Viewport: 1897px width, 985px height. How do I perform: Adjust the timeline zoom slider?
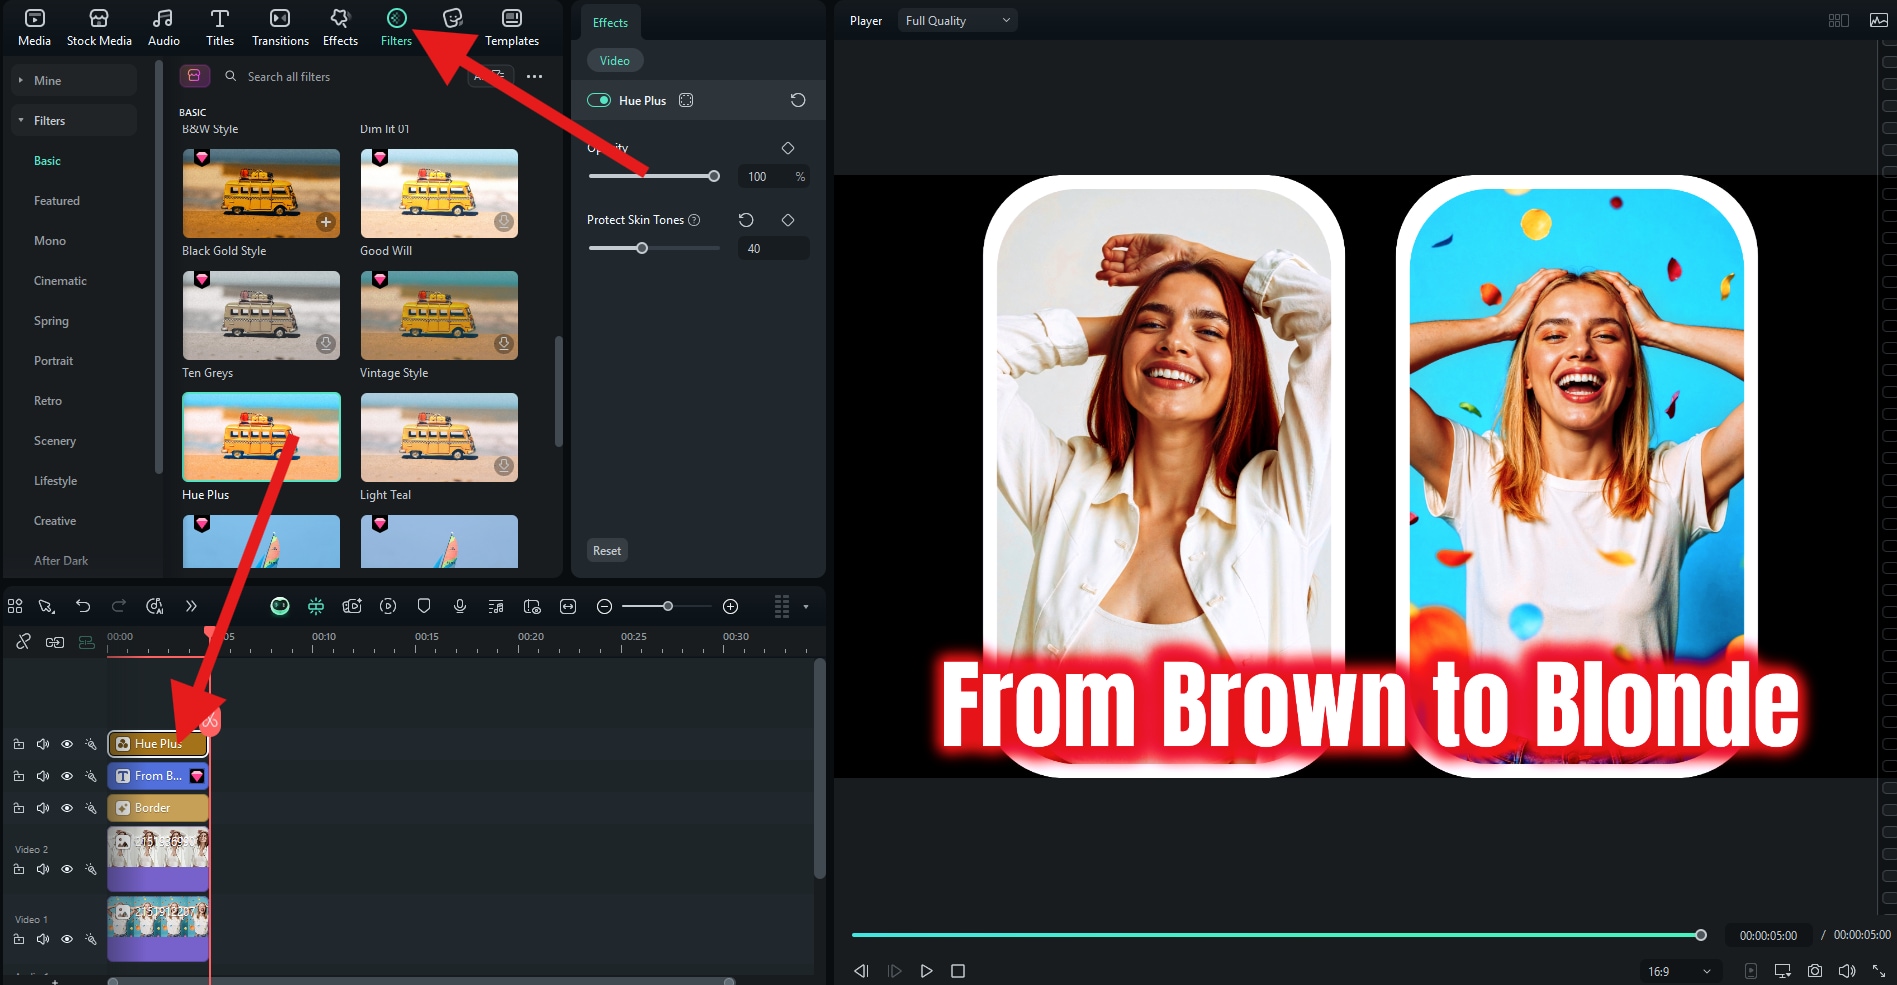pos(666,606)
